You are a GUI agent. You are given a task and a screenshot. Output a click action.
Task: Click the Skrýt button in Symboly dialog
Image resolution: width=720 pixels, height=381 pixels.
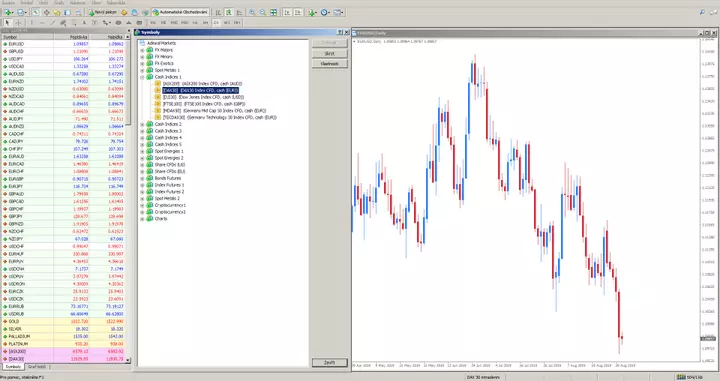coord(330,54)
